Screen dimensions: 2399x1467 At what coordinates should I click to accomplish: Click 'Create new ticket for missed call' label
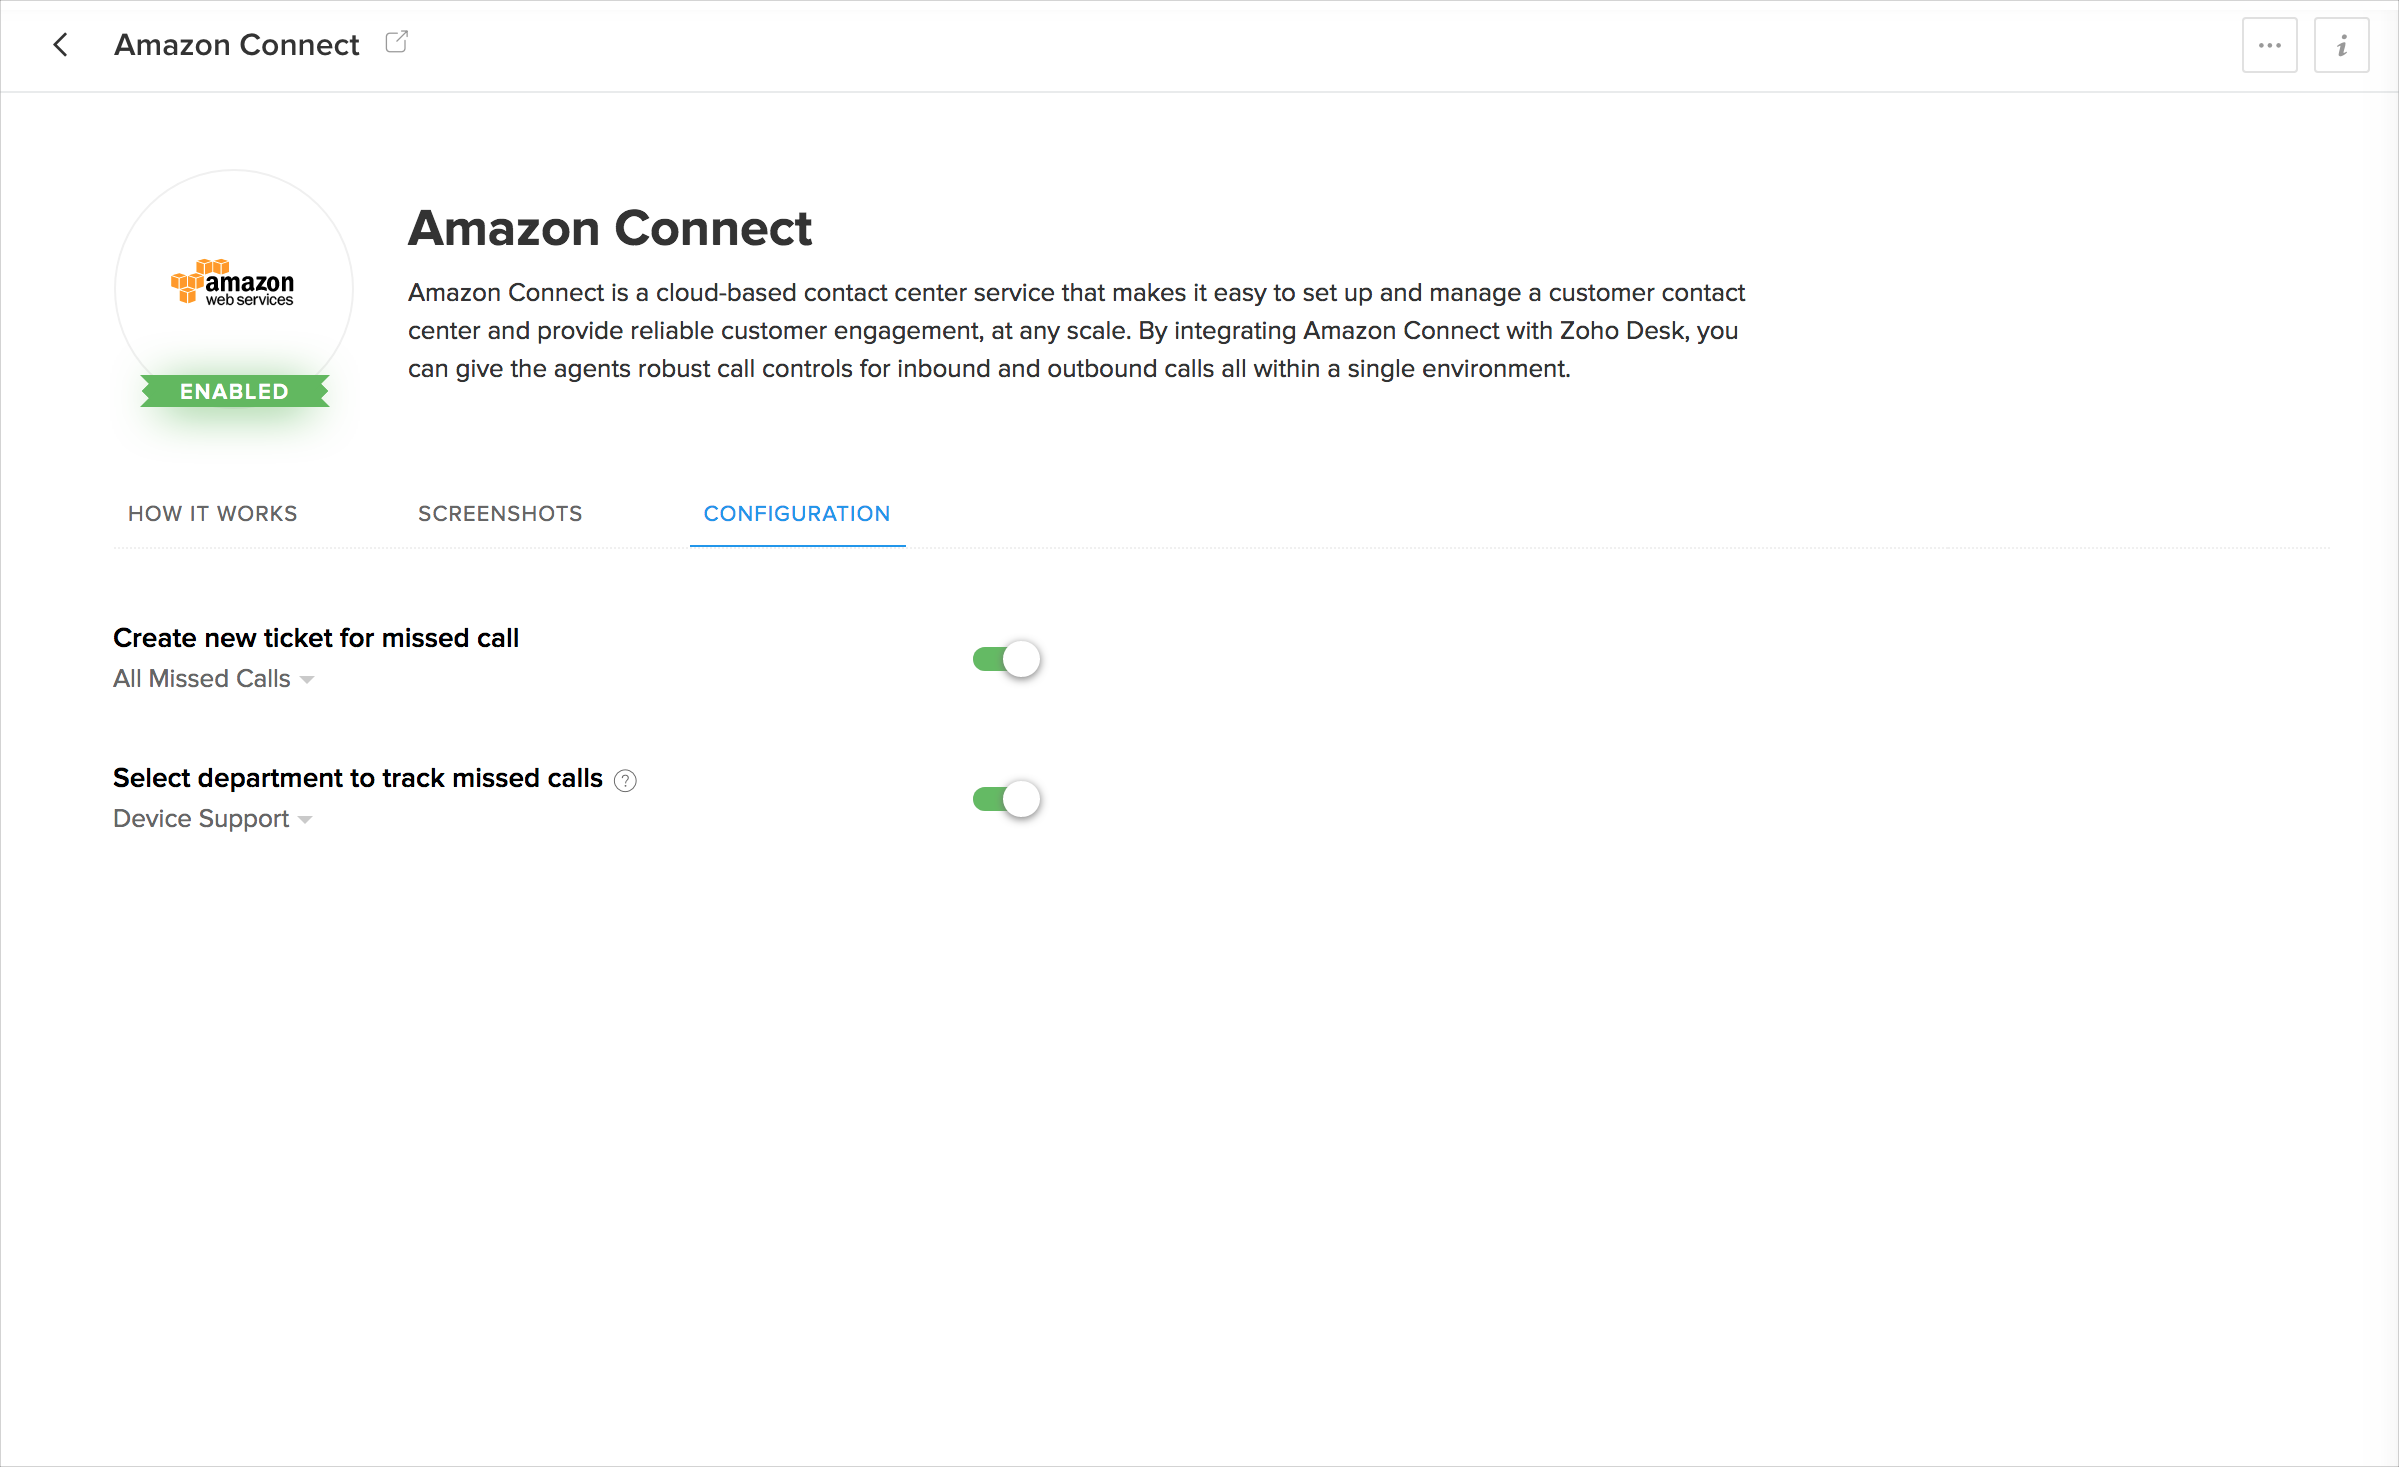[316, 638]
